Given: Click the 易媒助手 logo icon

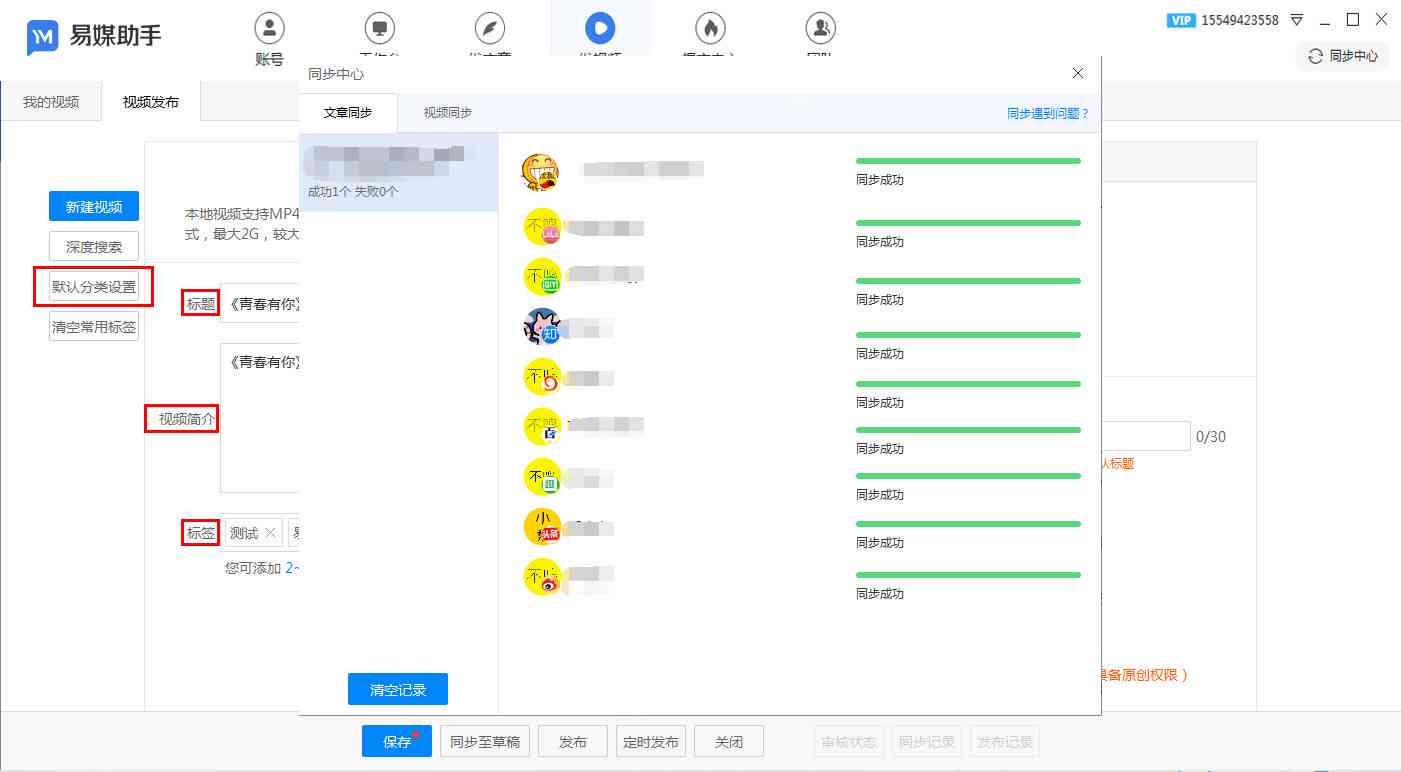Looking at the screenshot, I should click(42, 37).
